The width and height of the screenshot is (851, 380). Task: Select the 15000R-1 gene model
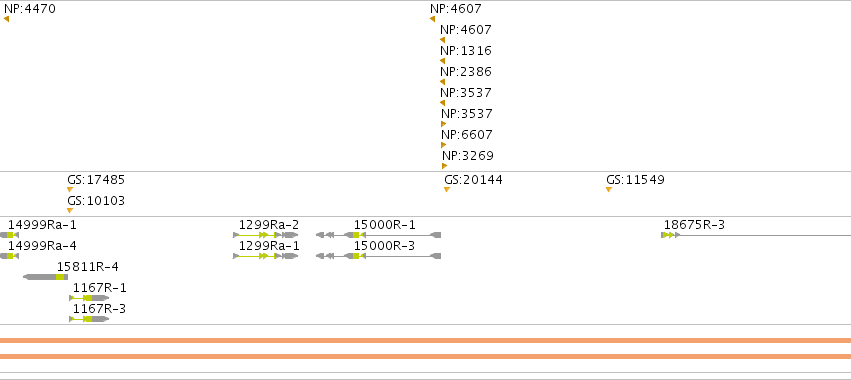[378, 235]
